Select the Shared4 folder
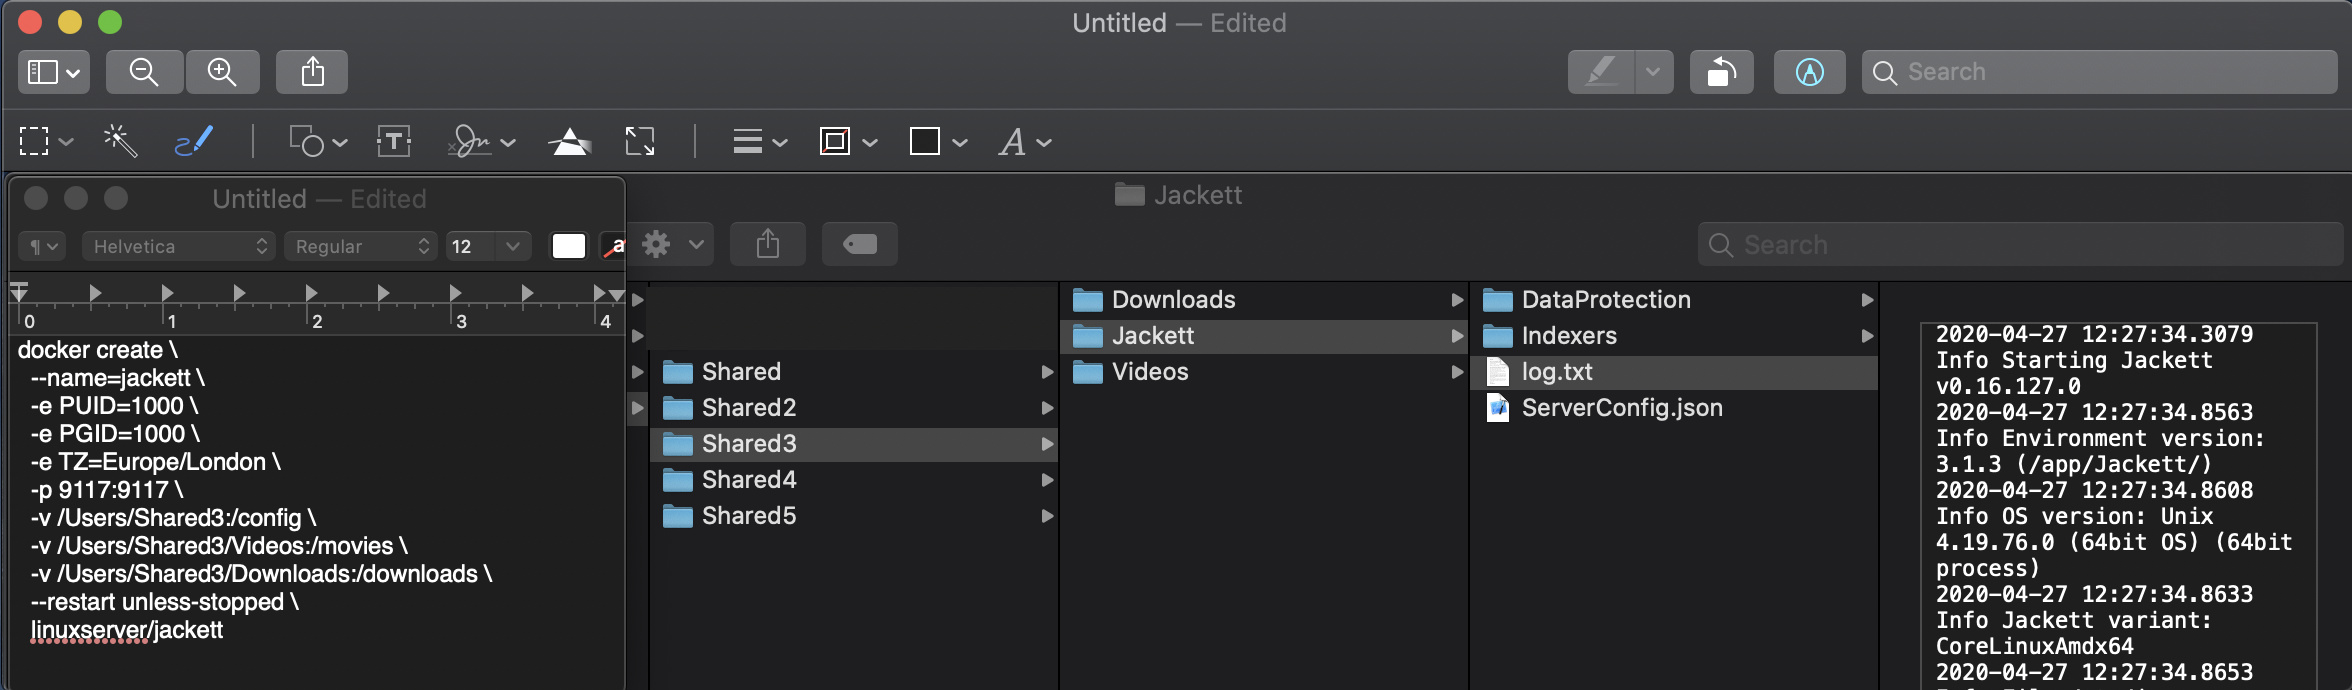The width and height of the screenshot is (2352, 690). [x=749, y=480]
